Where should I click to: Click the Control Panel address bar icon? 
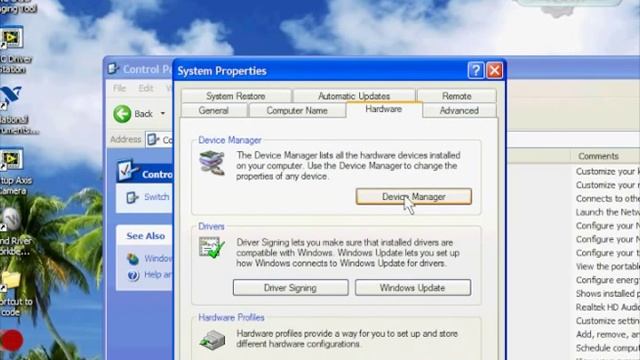click(x=153, y=140)
